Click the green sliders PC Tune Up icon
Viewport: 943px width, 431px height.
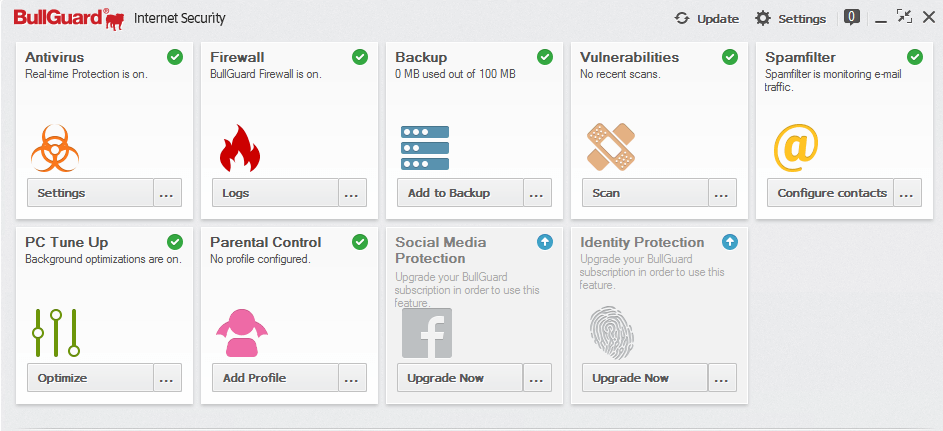pos(55,332)
